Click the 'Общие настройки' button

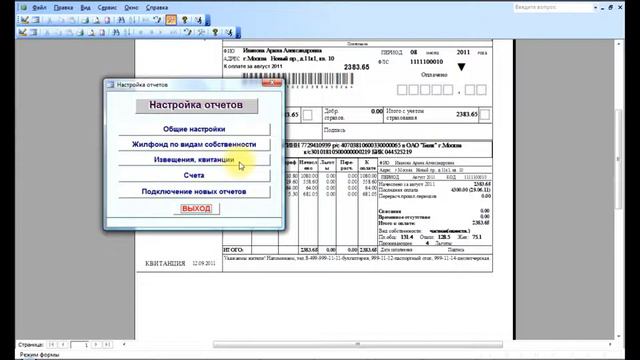tap(194, 129)
